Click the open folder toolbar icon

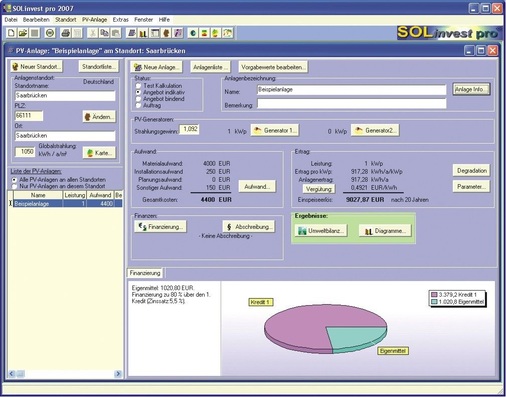23,33
